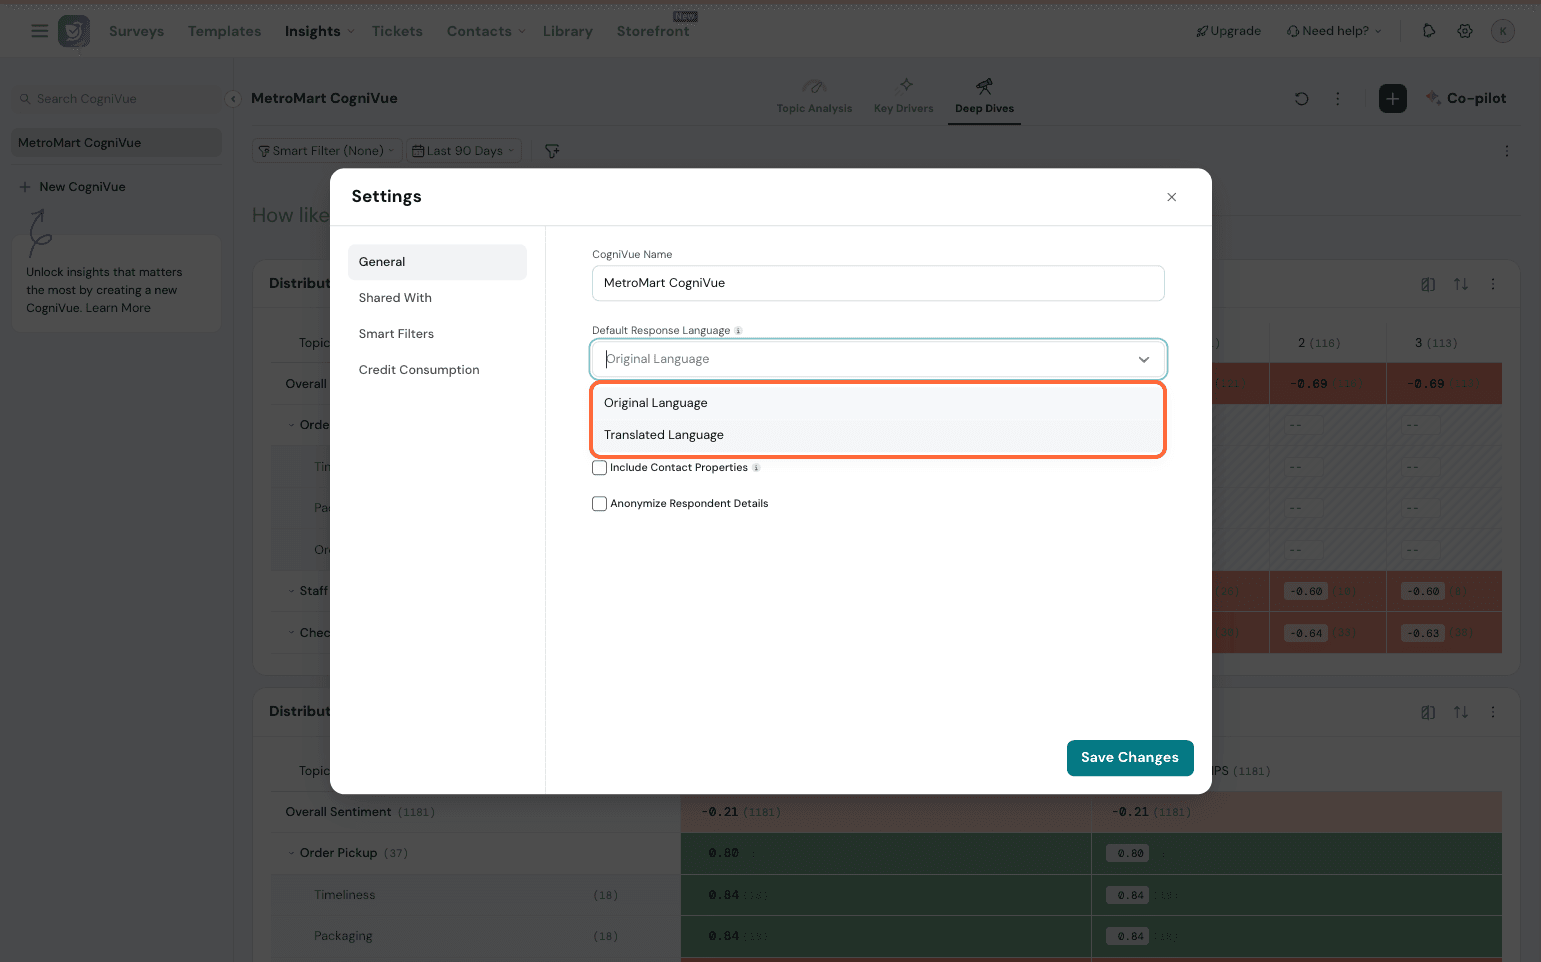Click the black plus add button
The image size is (1541, 962).
(1392, 98)
